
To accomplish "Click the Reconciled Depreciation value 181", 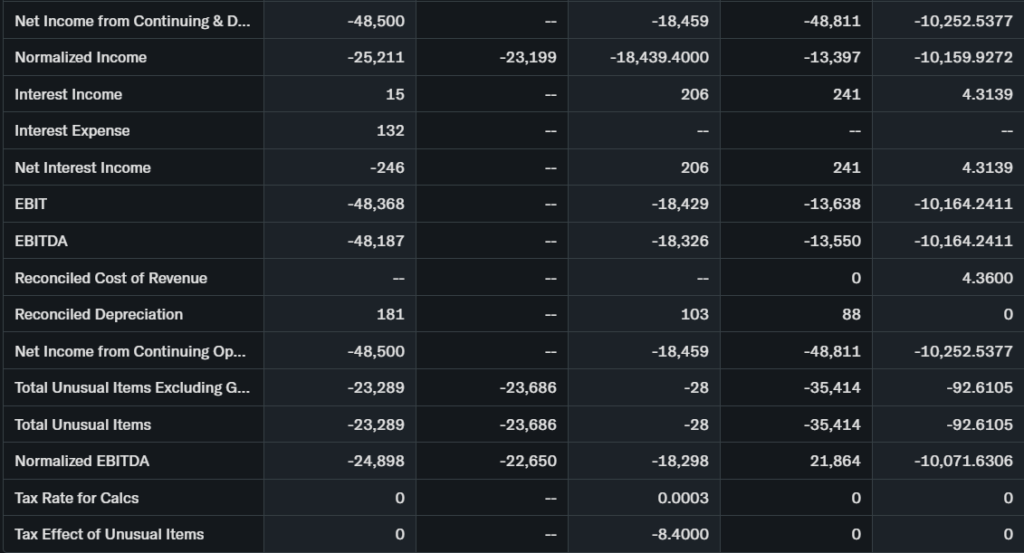I will tap(390, 314).
